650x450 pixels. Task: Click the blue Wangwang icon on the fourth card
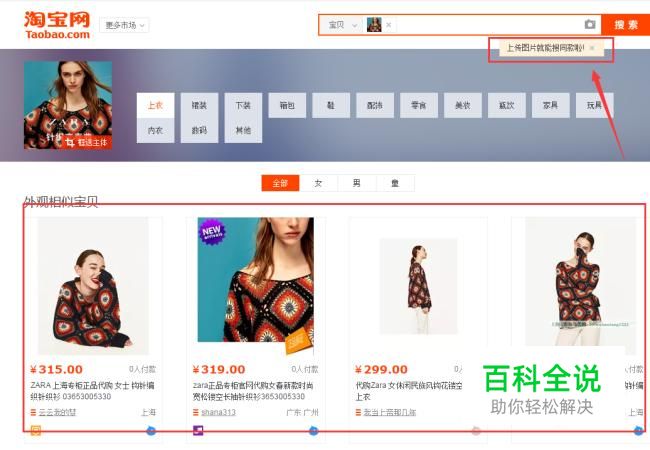[639, 431]
